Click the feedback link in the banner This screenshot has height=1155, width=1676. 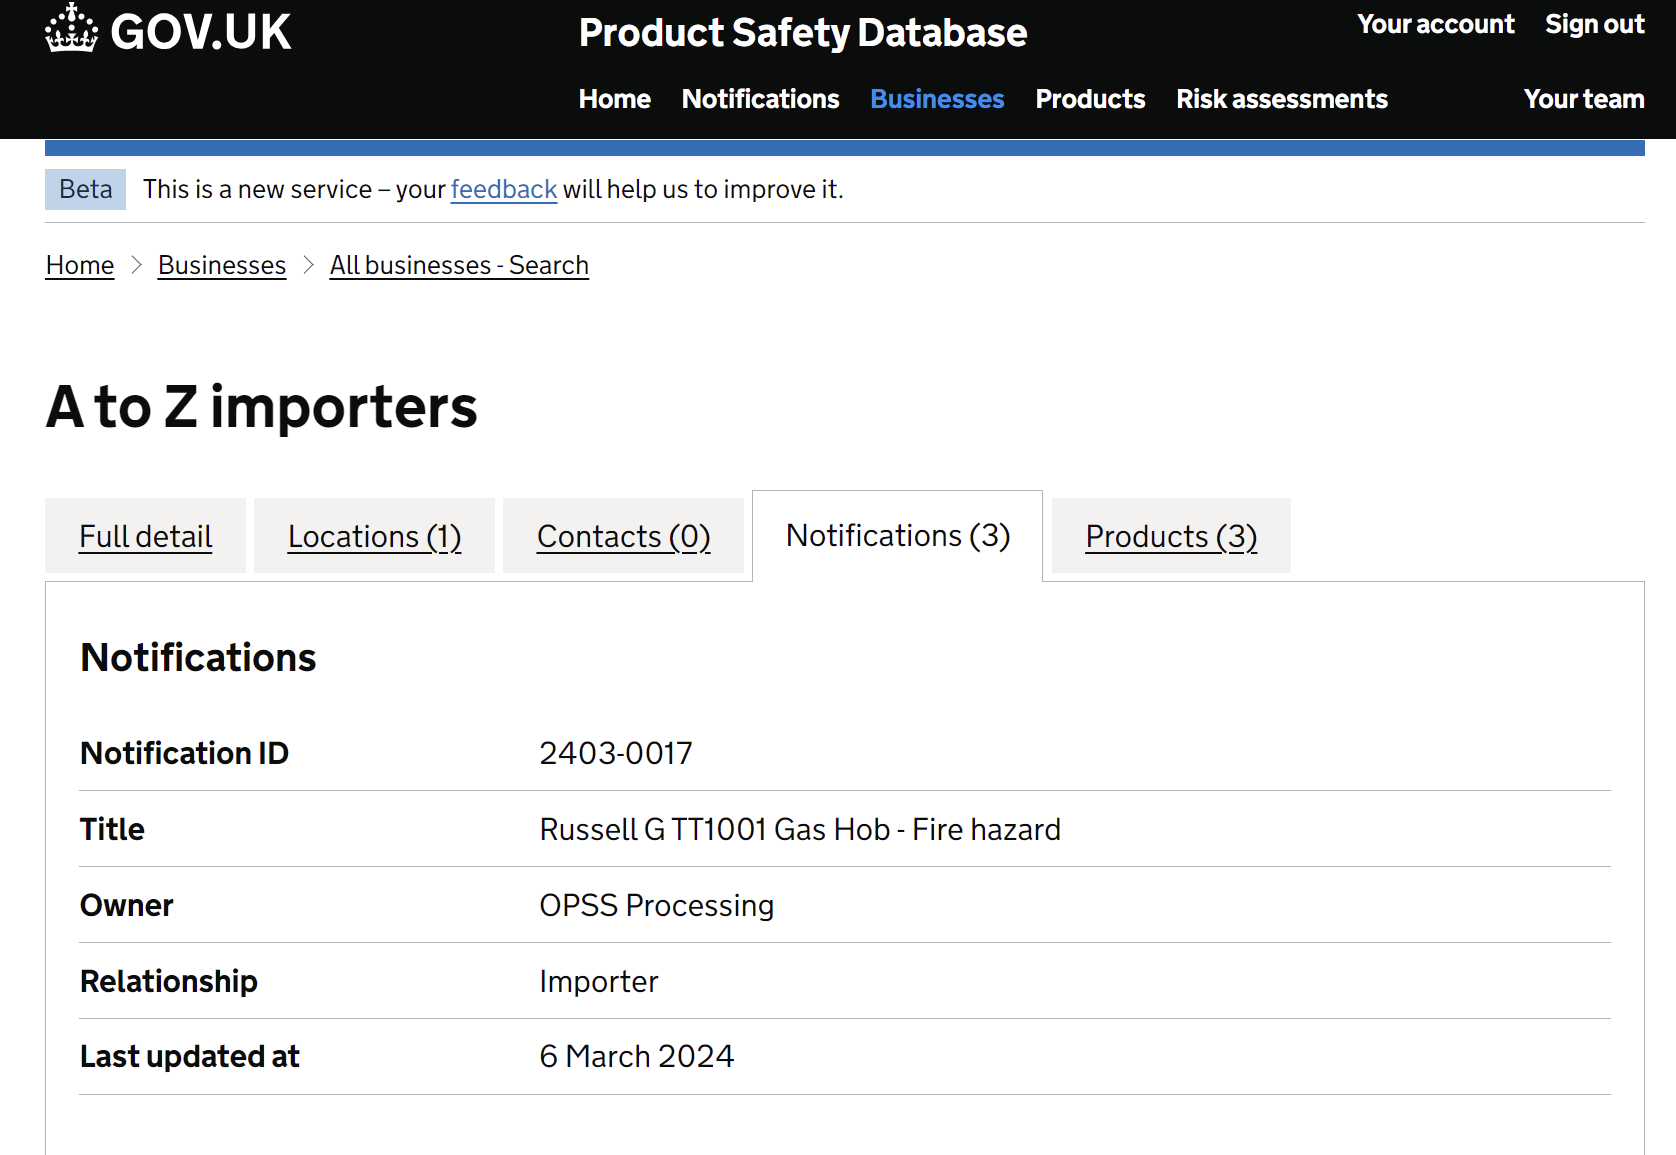pos(503,189)
